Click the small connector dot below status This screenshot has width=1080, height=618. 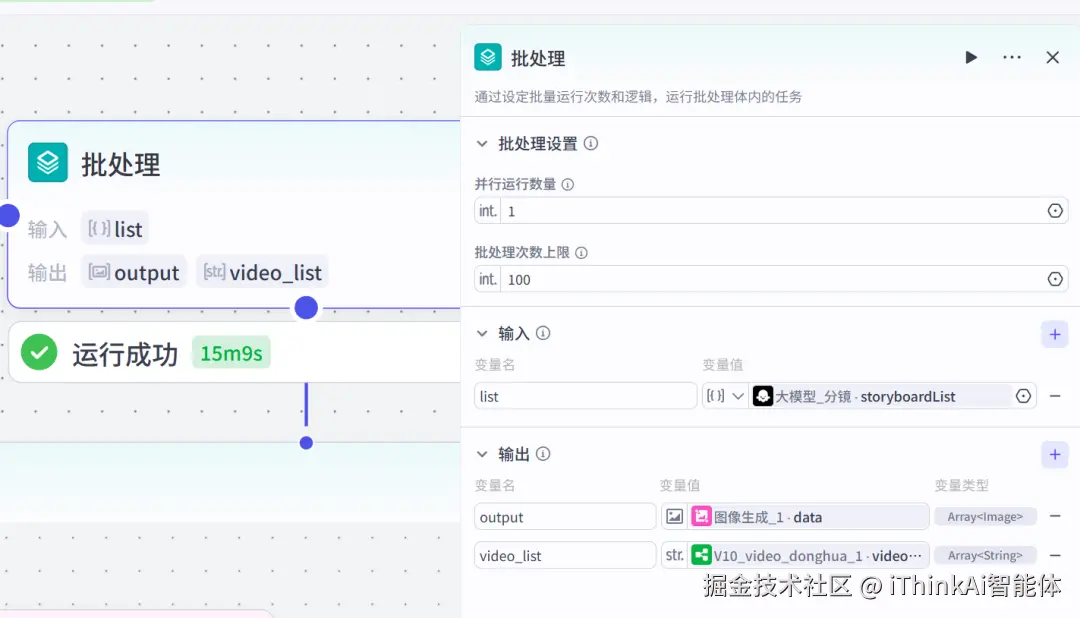[x=307, y=443]
